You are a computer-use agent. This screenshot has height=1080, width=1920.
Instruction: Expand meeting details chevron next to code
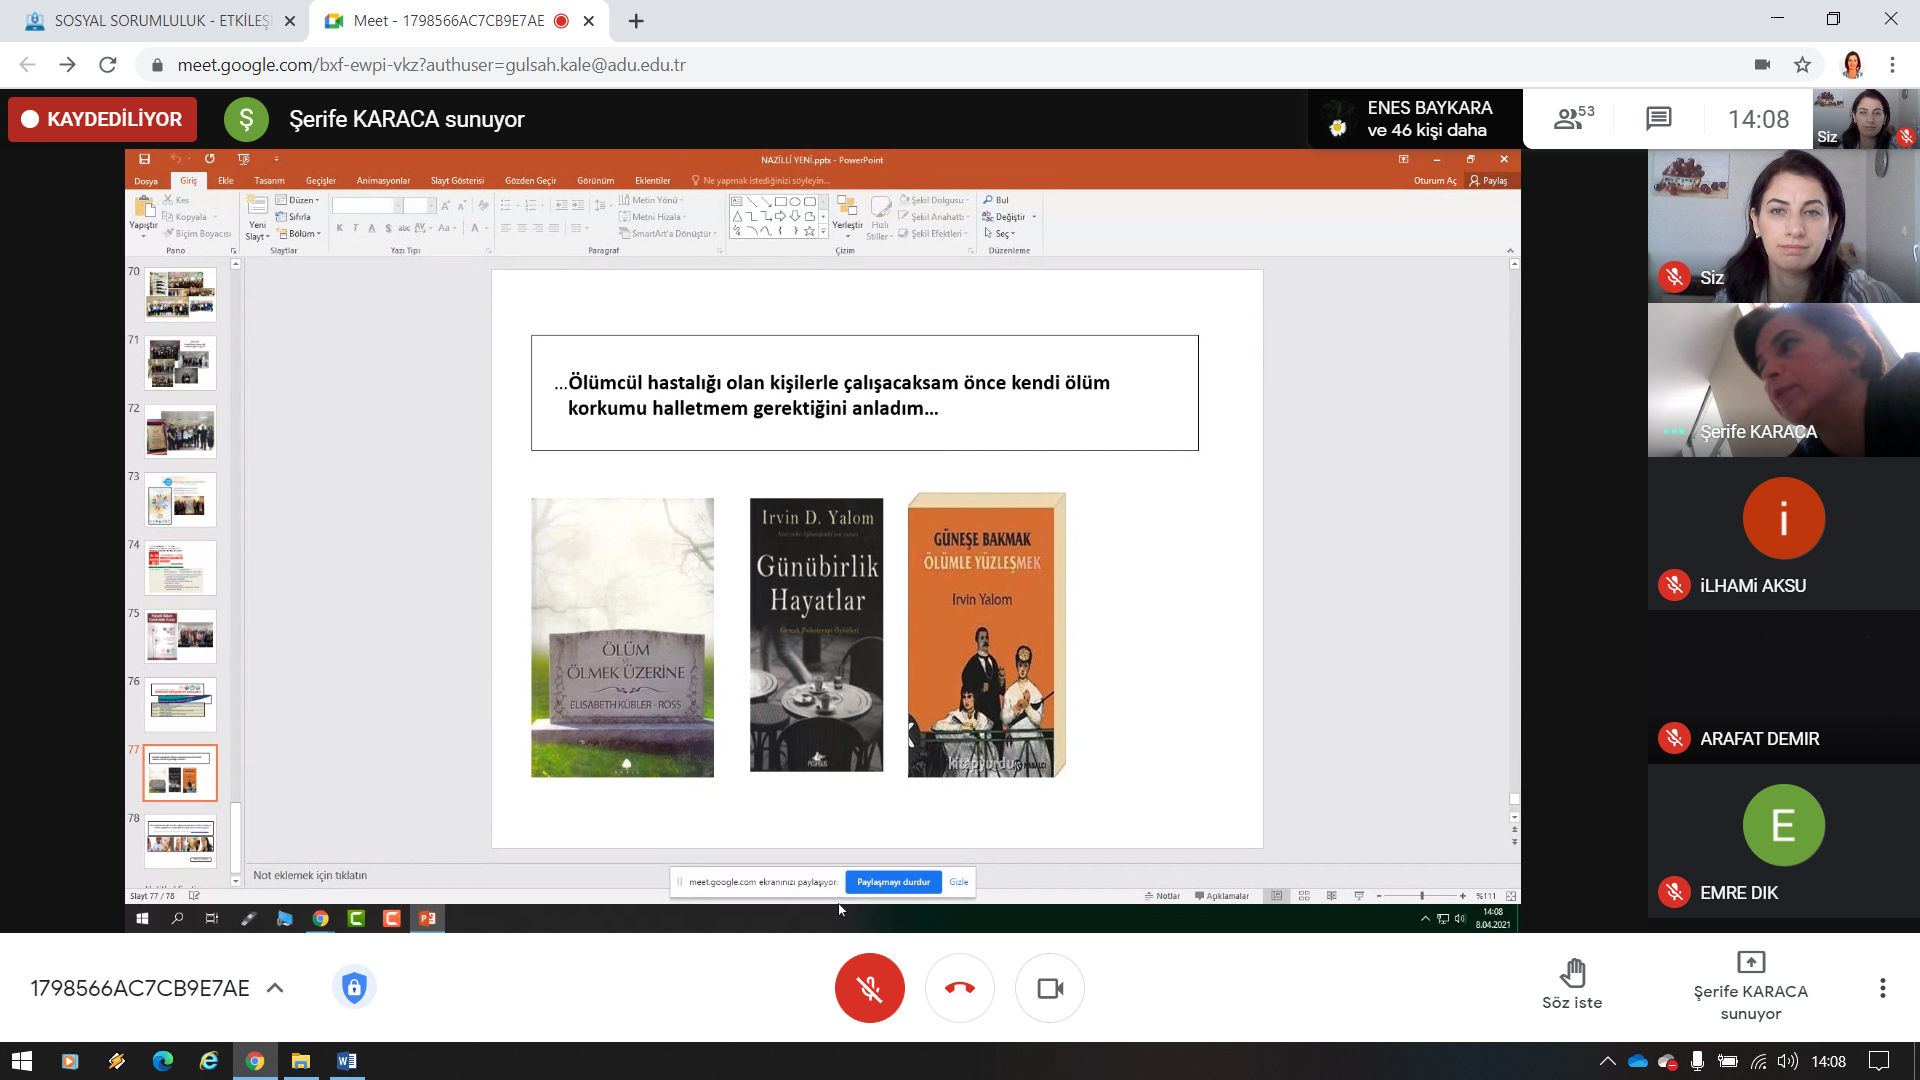(x=275, y=988)
